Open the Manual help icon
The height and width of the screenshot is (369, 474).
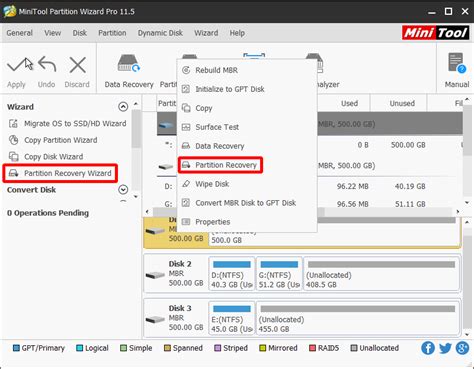457,62
